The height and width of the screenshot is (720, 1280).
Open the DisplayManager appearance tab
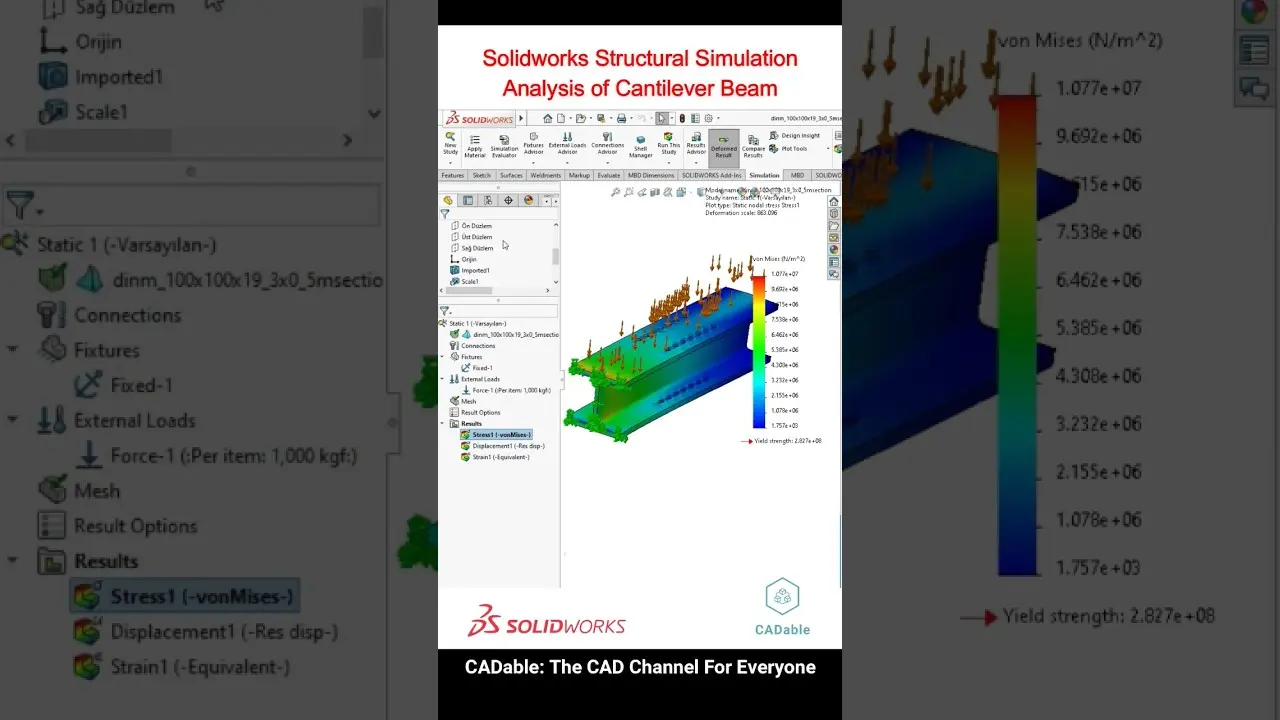[528, 200]
